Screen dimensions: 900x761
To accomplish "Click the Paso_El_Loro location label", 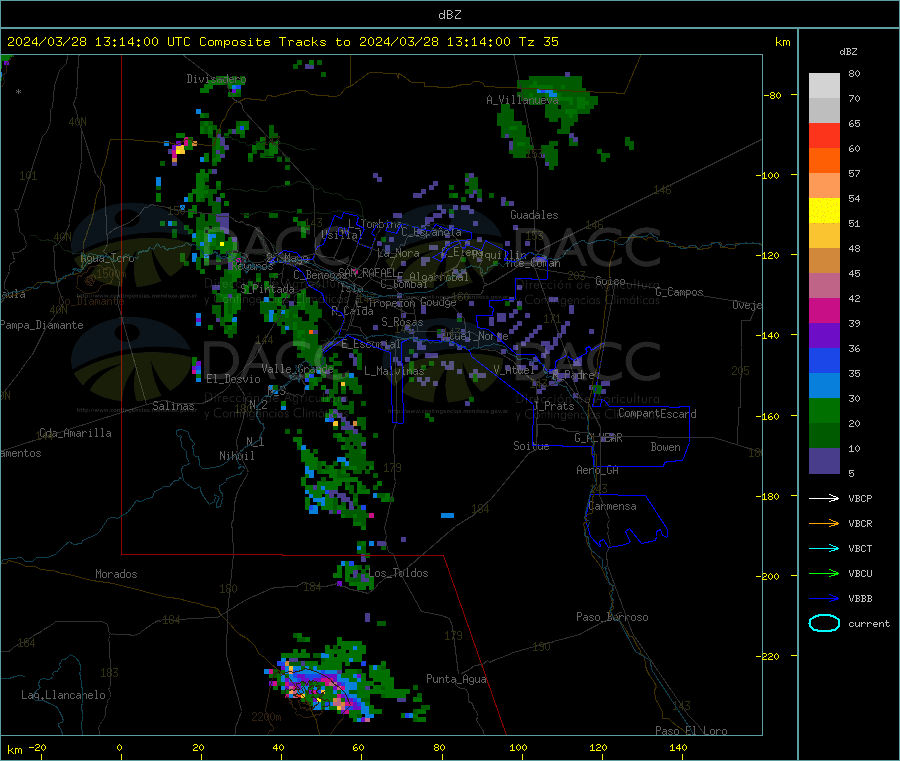I will (x=691, y=731).
